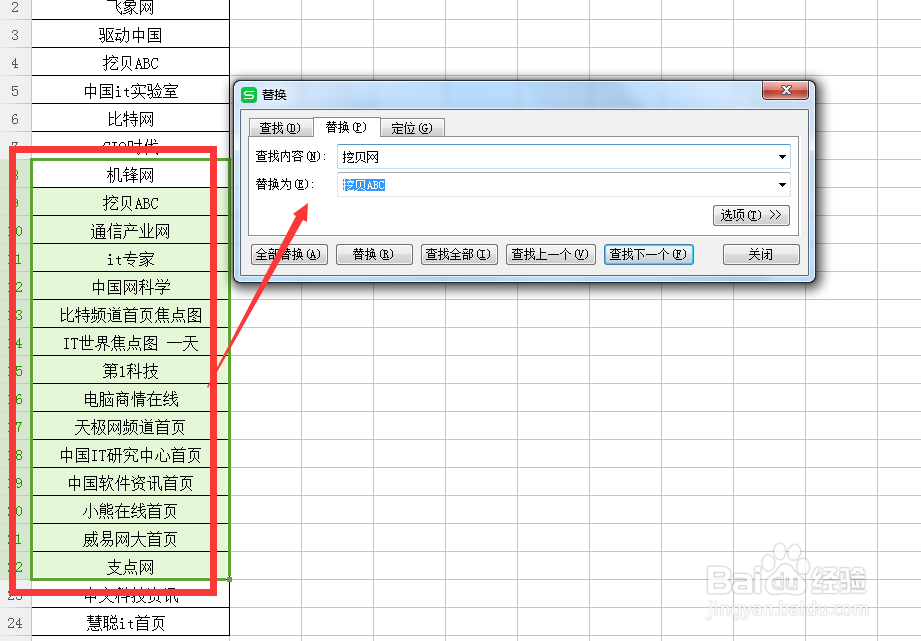Select the 替换 tab
This screenshot has width=921, height=641.
tap(346, 127)
